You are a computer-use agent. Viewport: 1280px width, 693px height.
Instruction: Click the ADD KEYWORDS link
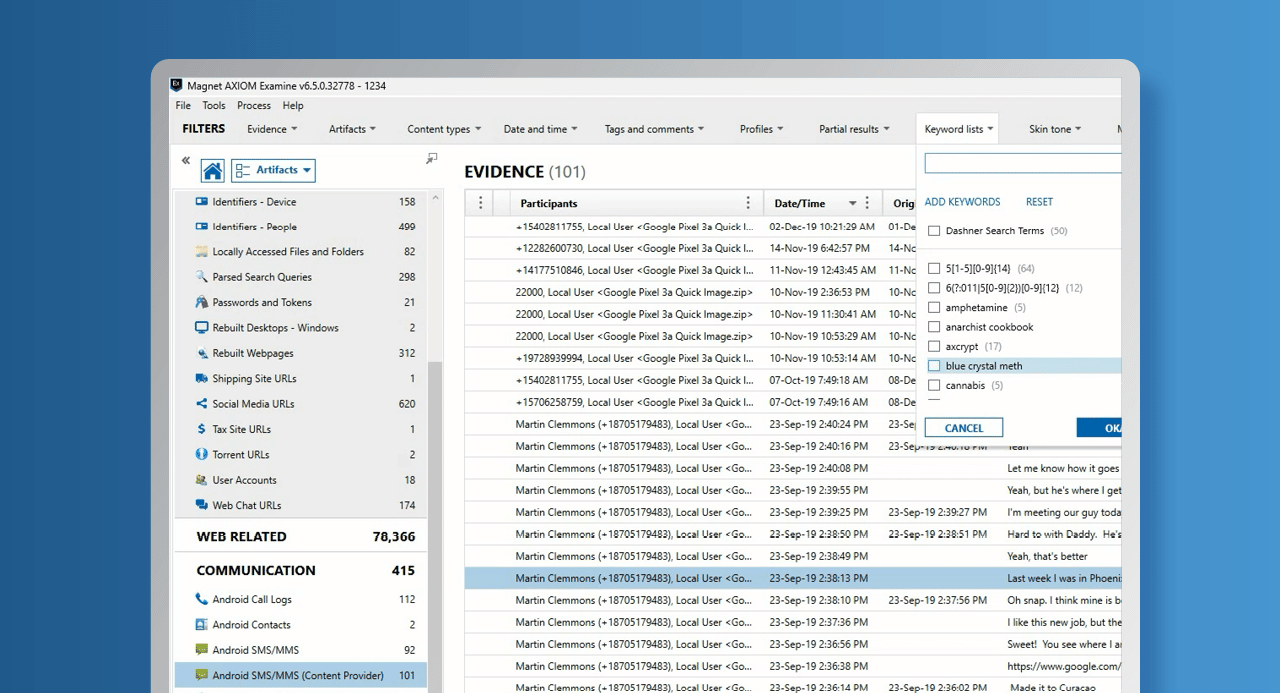click(x=962, y=202)
